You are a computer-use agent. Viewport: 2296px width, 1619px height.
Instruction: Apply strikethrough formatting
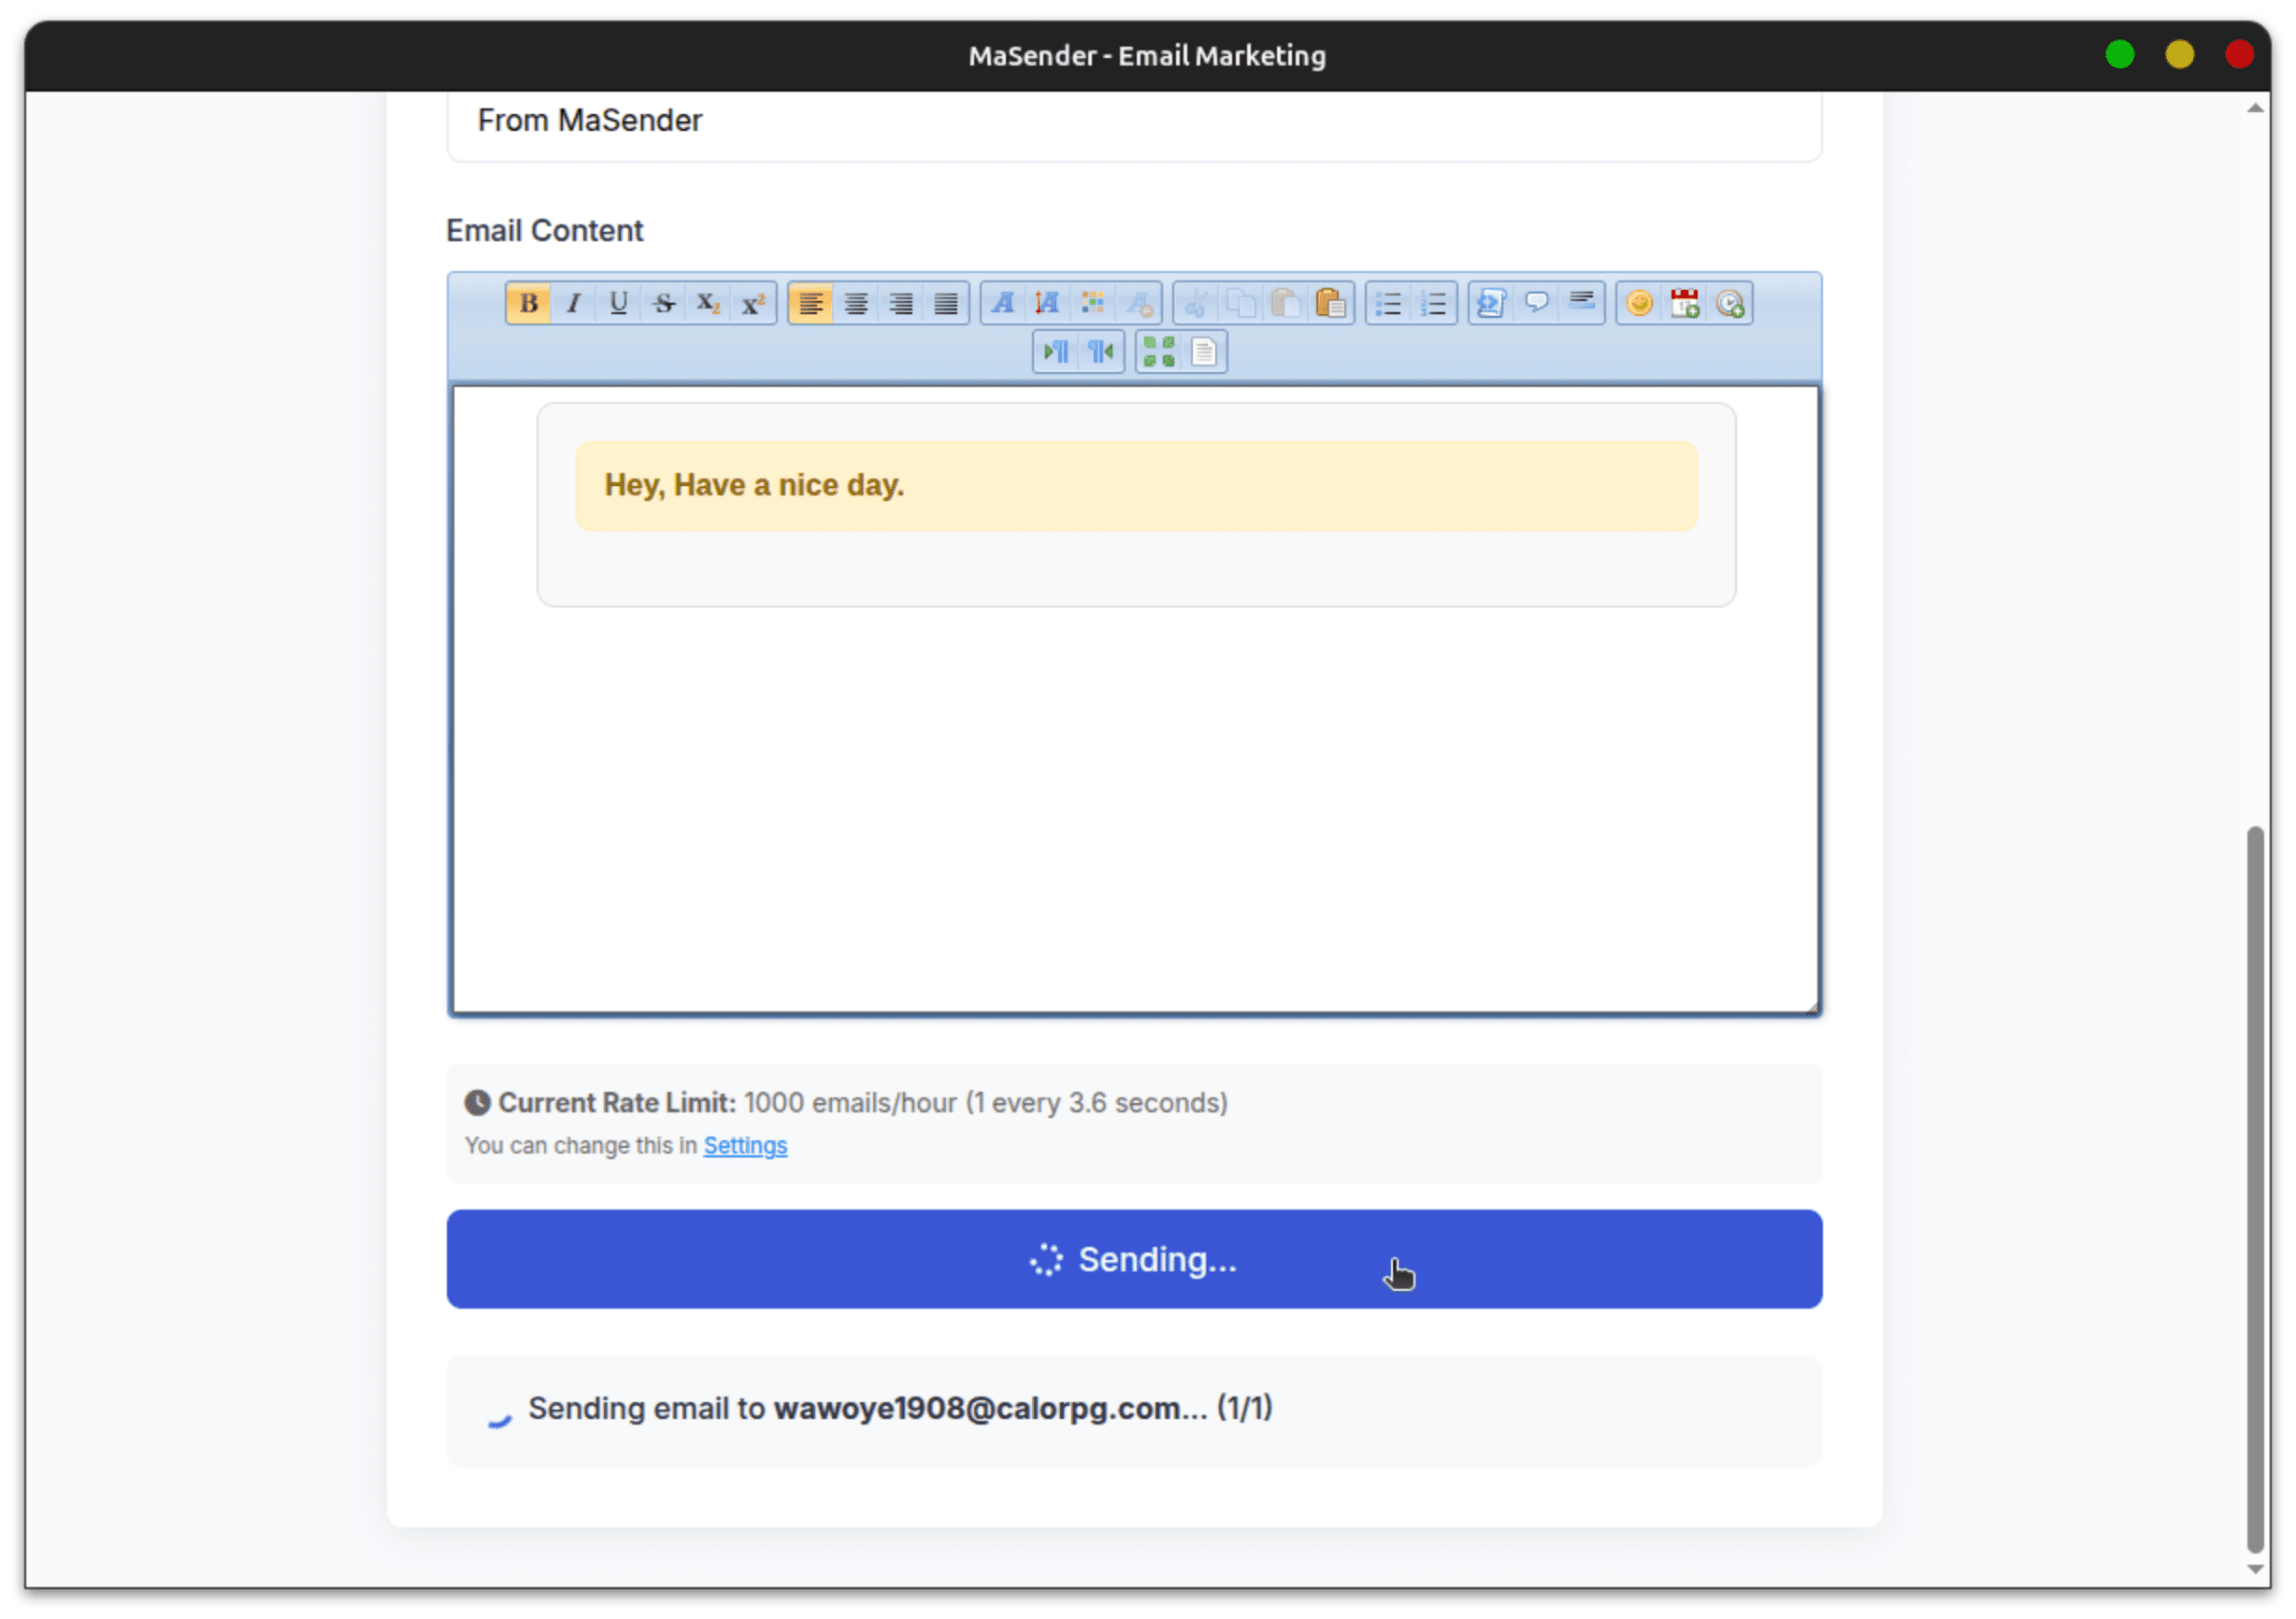tap(663, 303)
